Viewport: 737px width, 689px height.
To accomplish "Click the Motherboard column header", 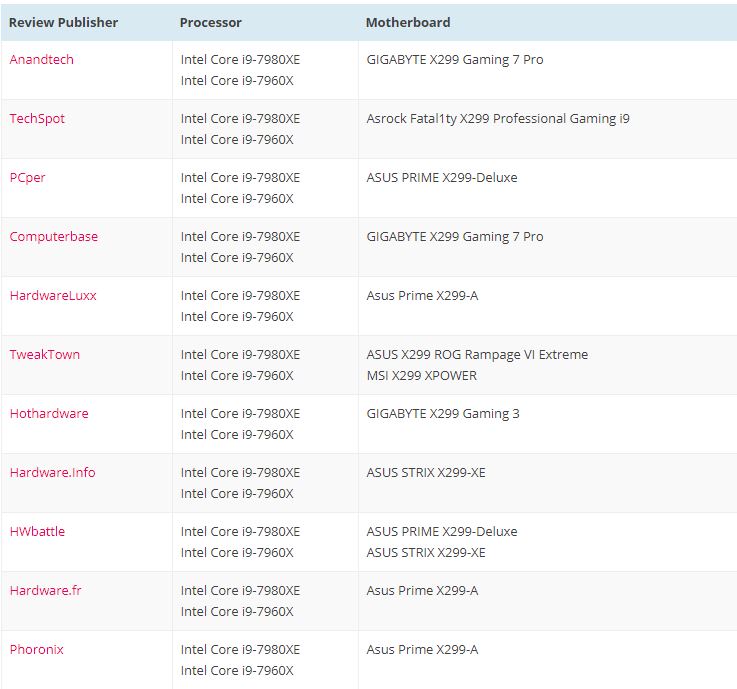I will (x=407, y=22).
